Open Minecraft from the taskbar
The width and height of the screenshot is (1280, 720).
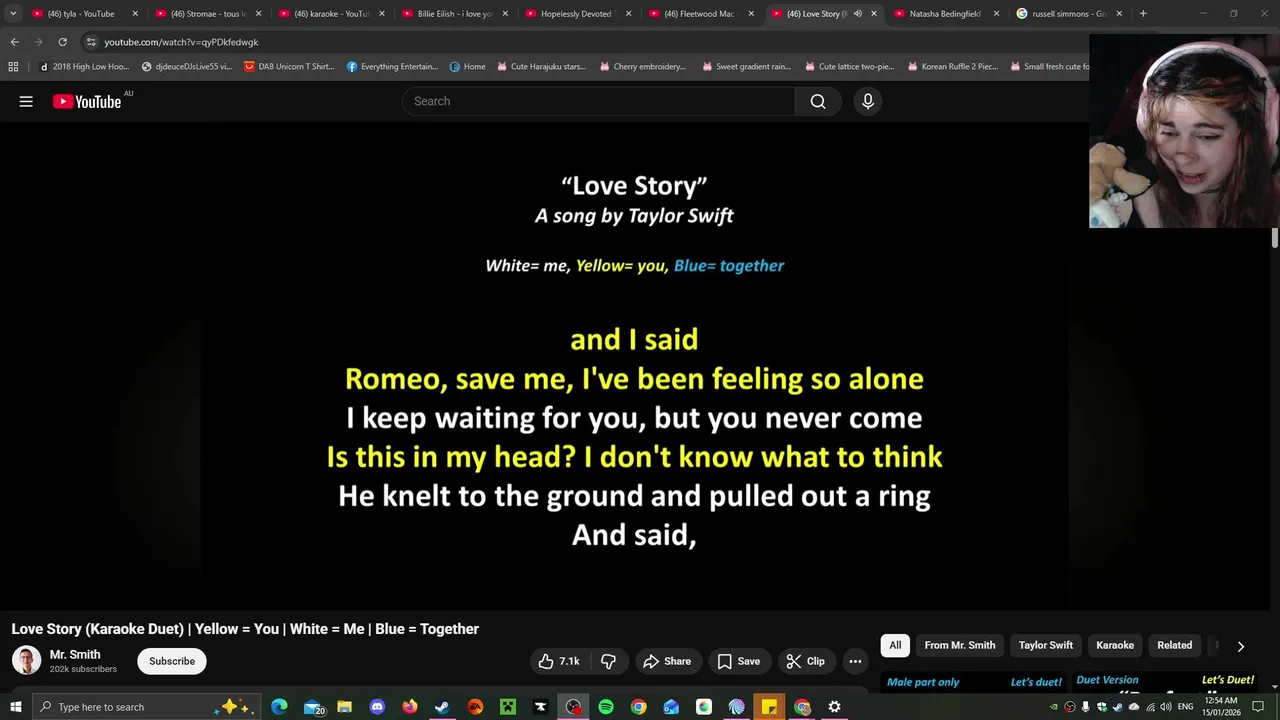pyautogui.click(x=508, y=707)
